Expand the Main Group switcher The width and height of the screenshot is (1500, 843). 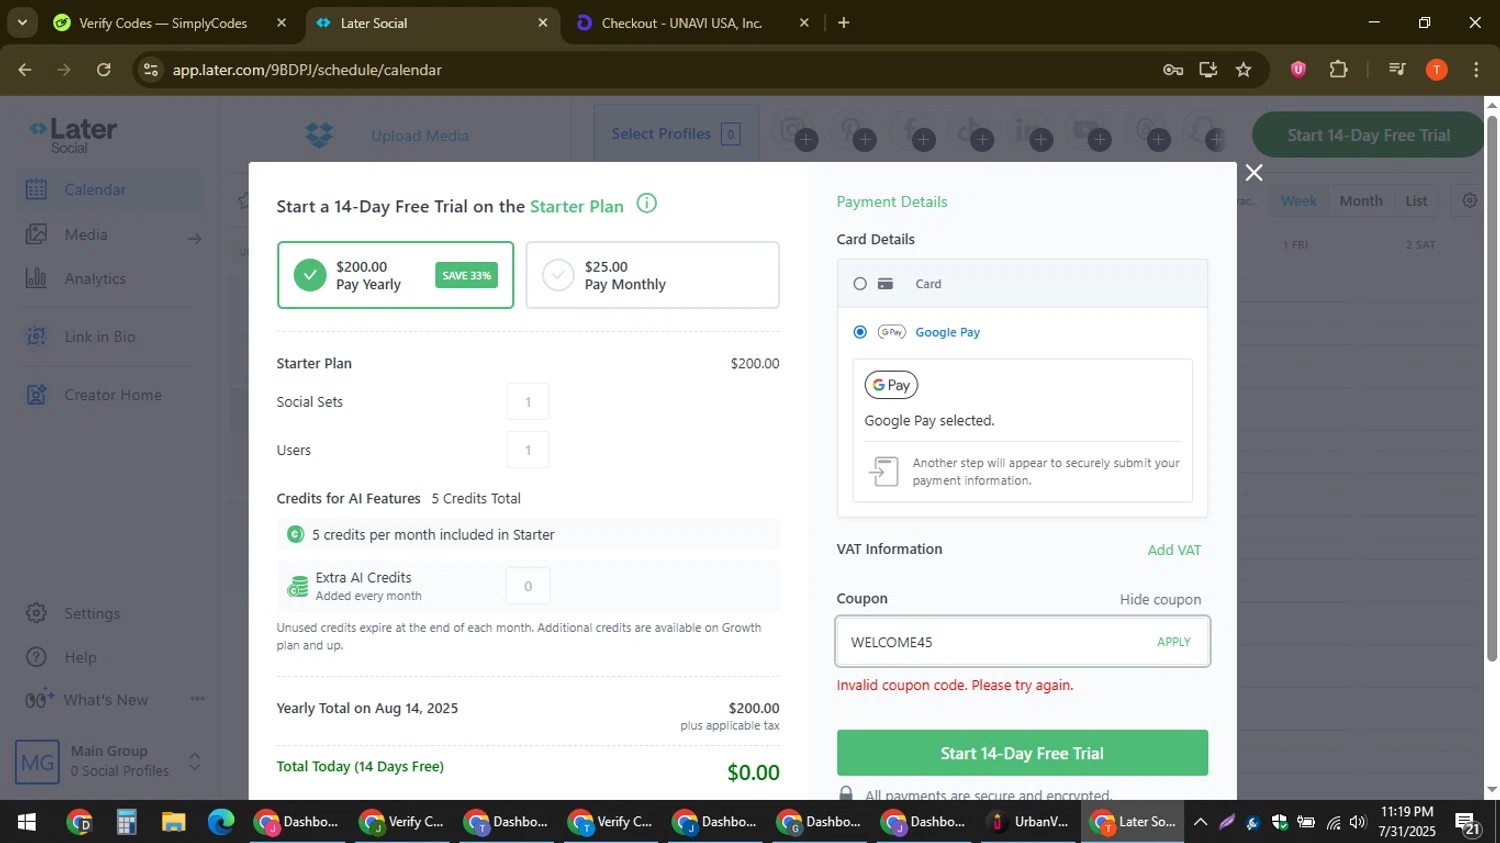(195, 762)
